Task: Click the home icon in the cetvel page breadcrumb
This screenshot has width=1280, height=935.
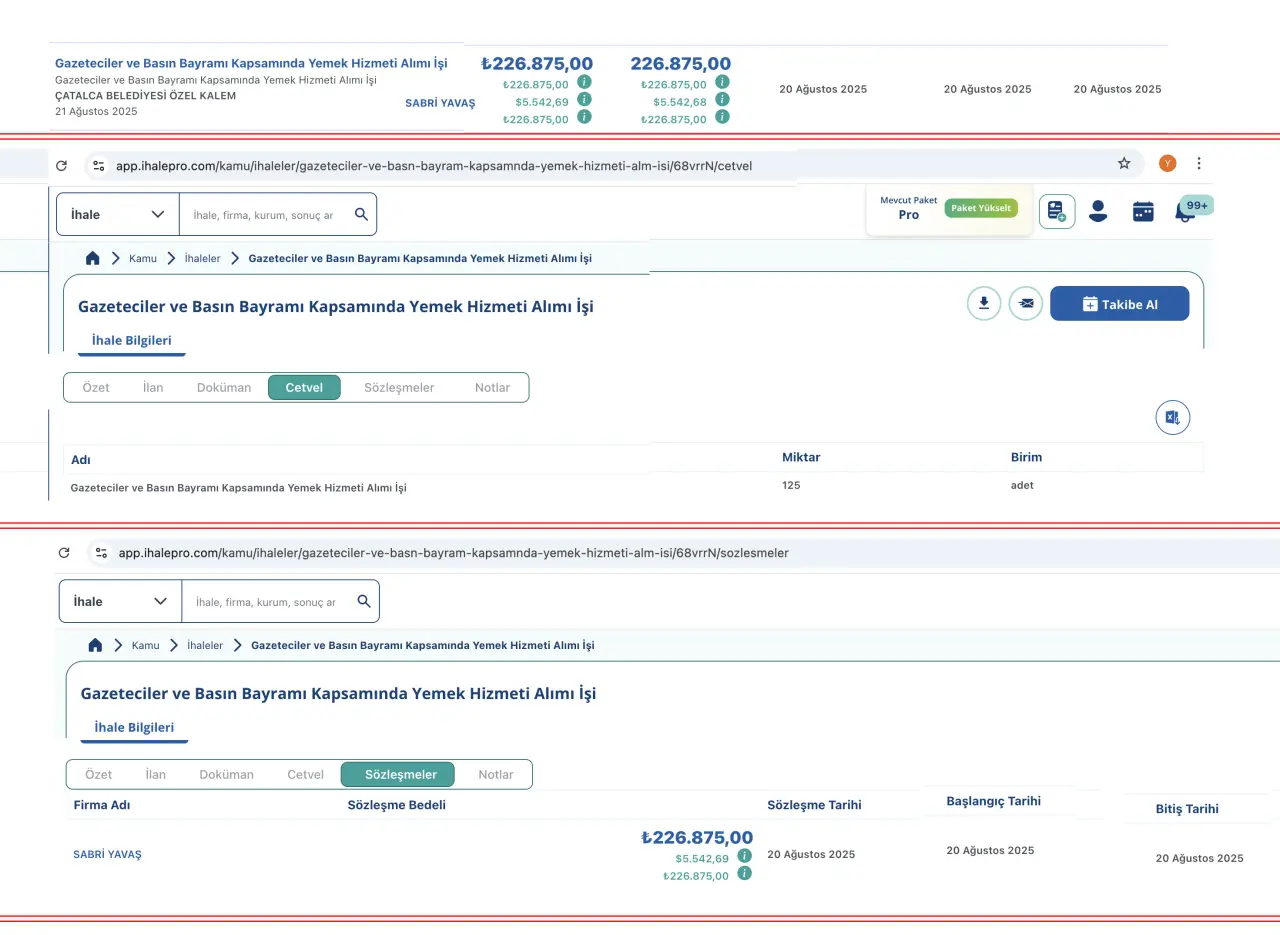Action: [x=93, y=258]
